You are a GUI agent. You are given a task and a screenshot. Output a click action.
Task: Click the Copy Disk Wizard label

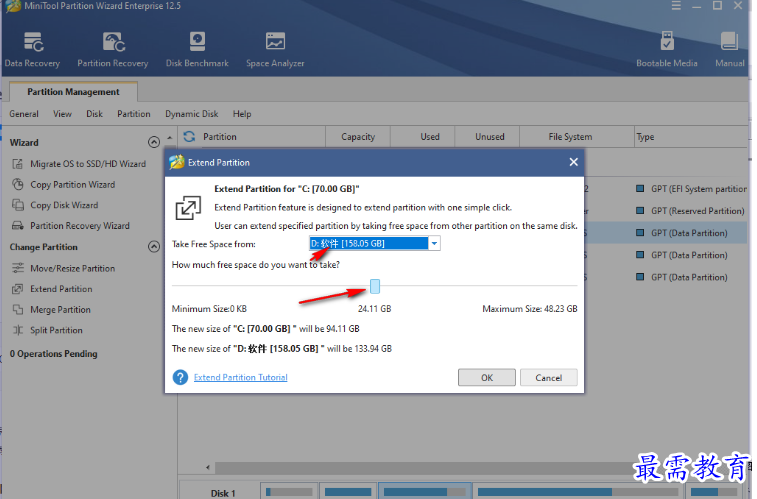[64, 205]
